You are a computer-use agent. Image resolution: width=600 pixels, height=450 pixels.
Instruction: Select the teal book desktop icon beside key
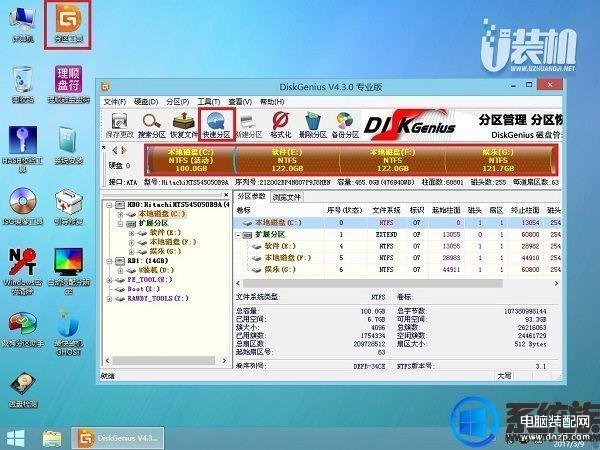tap(68, 145)
